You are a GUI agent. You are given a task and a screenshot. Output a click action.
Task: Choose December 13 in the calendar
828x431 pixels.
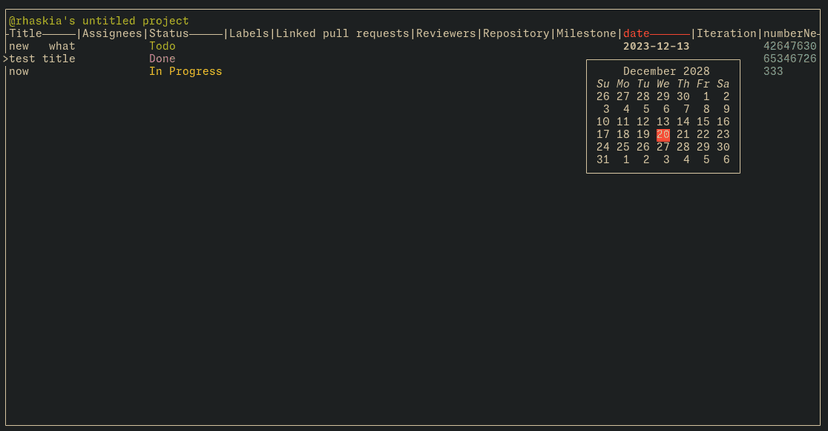tap(663, 122)
